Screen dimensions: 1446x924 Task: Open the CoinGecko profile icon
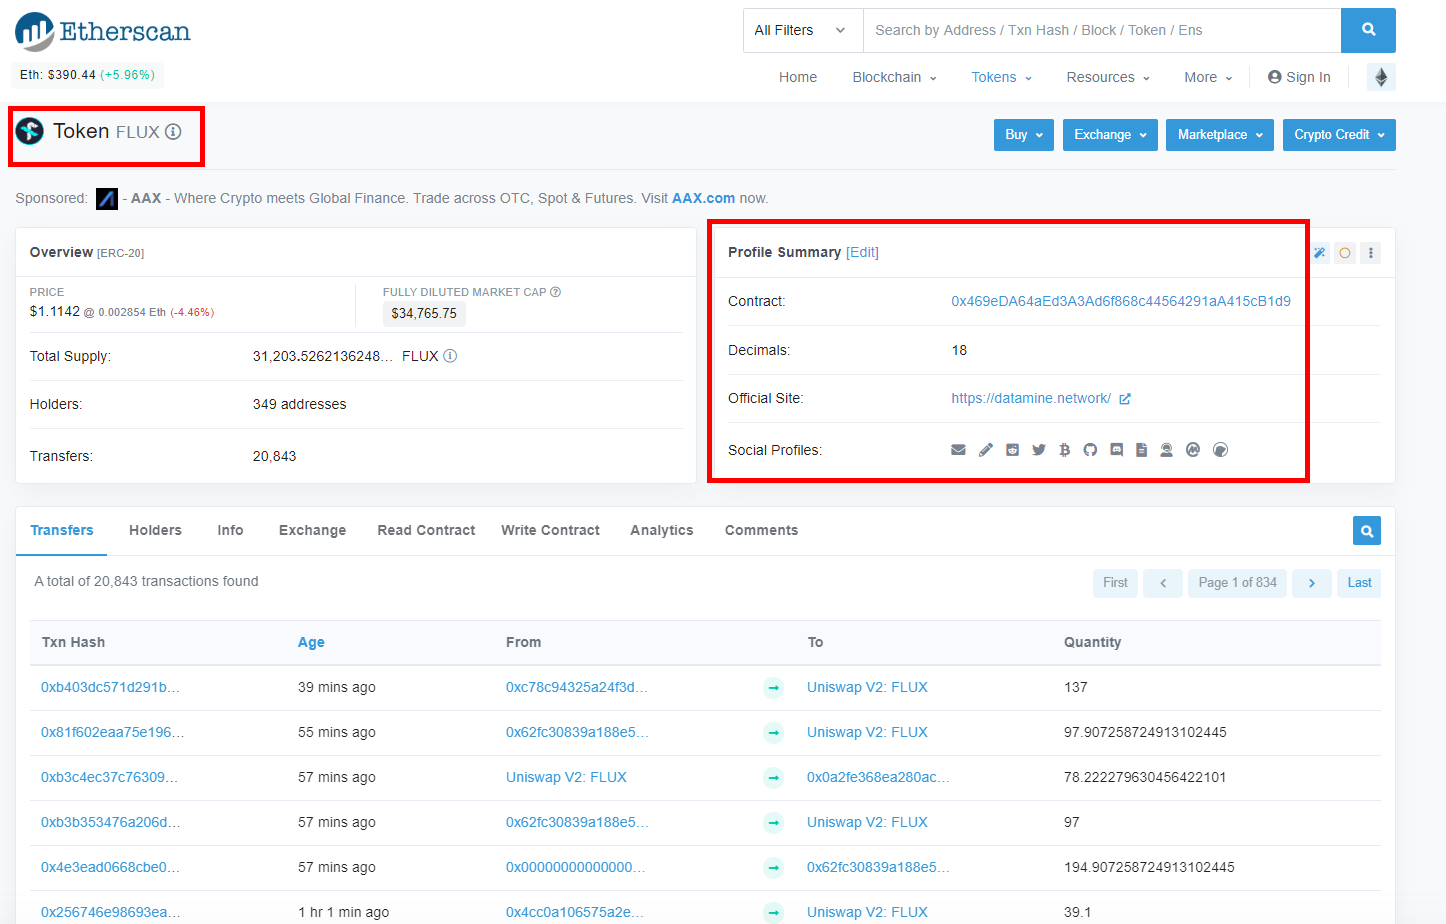click(x=1220, y=450)
